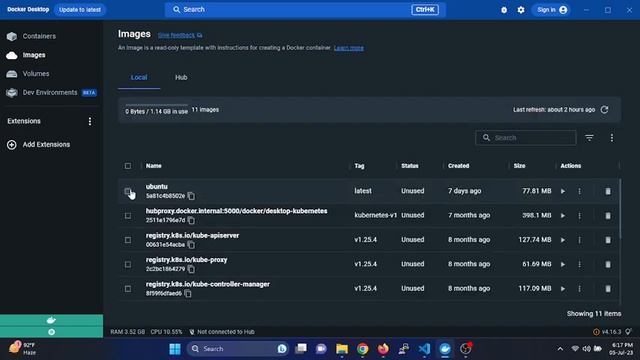Open more actions for the ubuntu image
Image resolution: width=640 pixels, height=360 pixels.
tap(579, 191)
